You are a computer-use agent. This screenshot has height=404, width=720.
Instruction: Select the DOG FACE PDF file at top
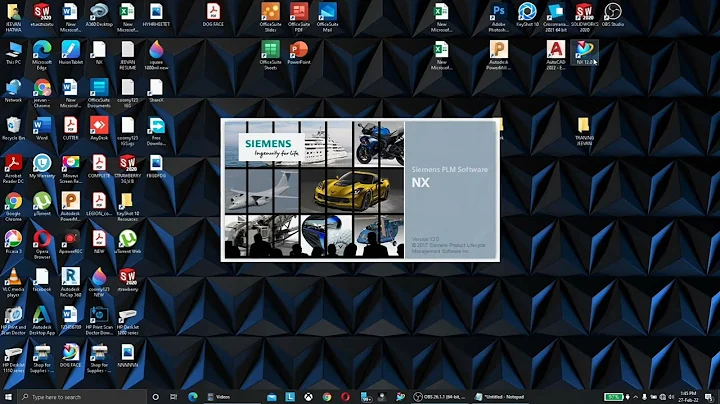[x=213, y=15]
